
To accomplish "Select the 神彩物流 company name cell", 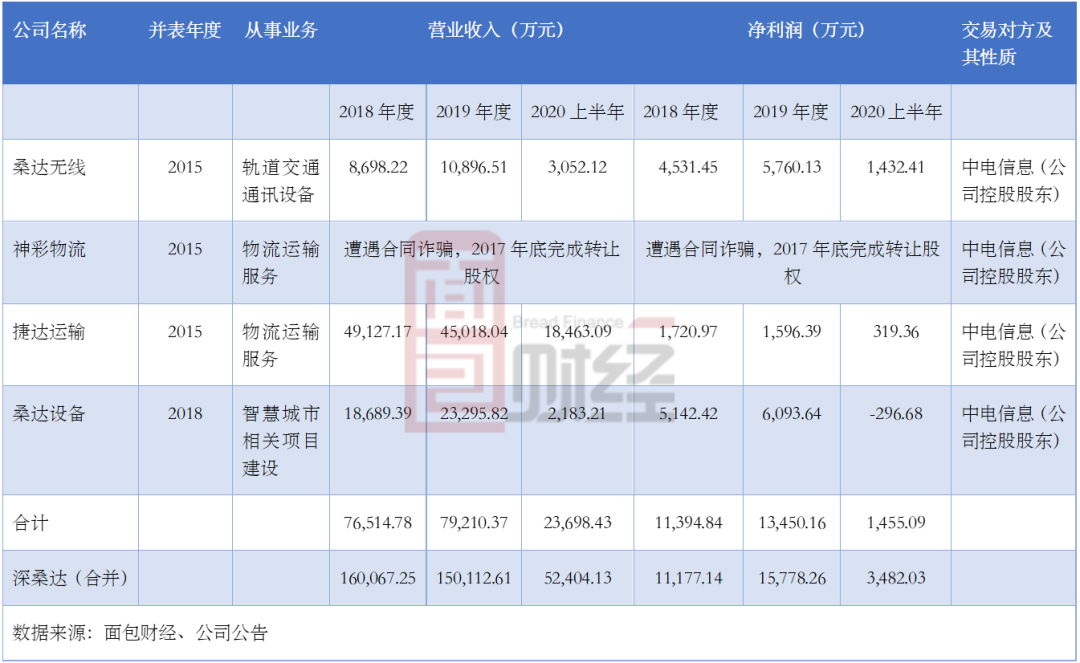I will click(49, 249).
